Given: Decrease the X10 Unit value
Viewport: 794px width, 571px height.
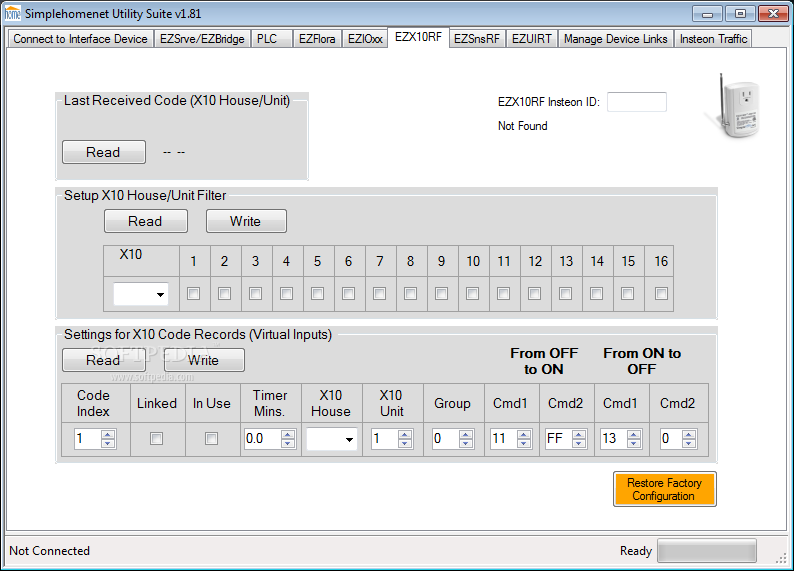Looking at the screenshot, I should point(405,443).
